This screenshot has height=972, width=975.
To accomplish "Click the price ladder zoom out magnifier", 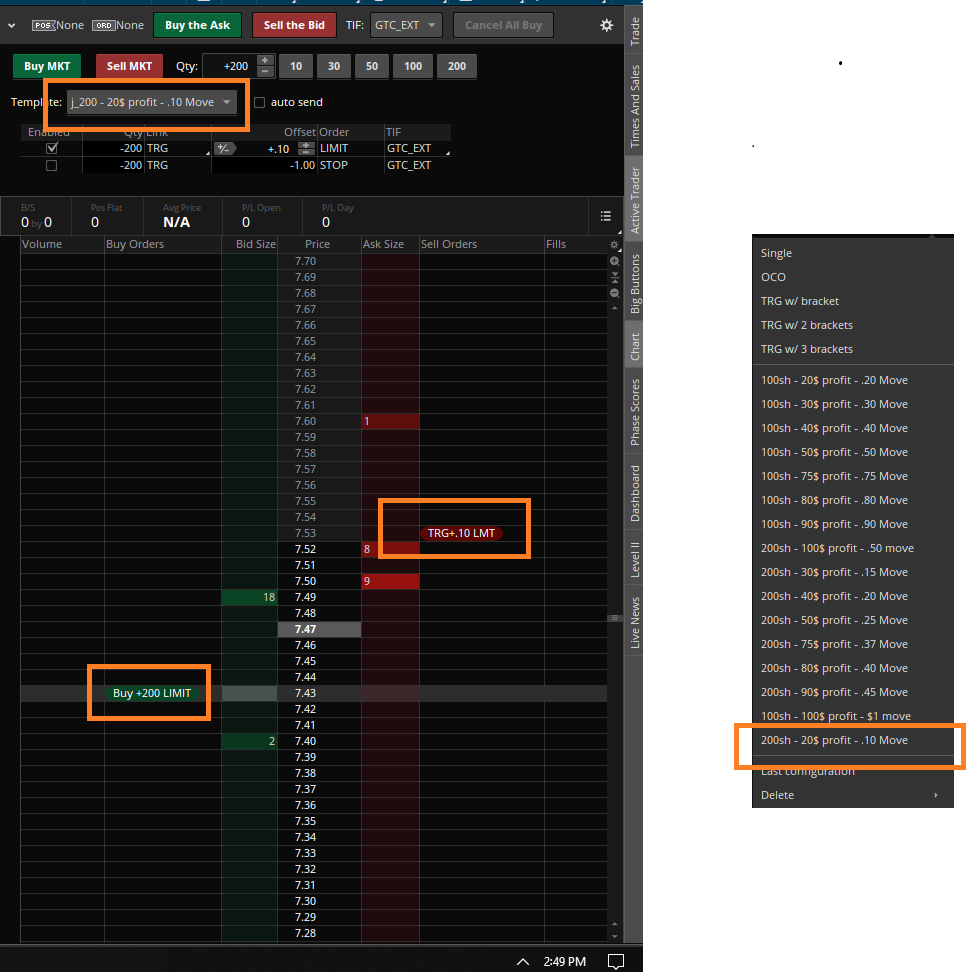I will [615, 293].
